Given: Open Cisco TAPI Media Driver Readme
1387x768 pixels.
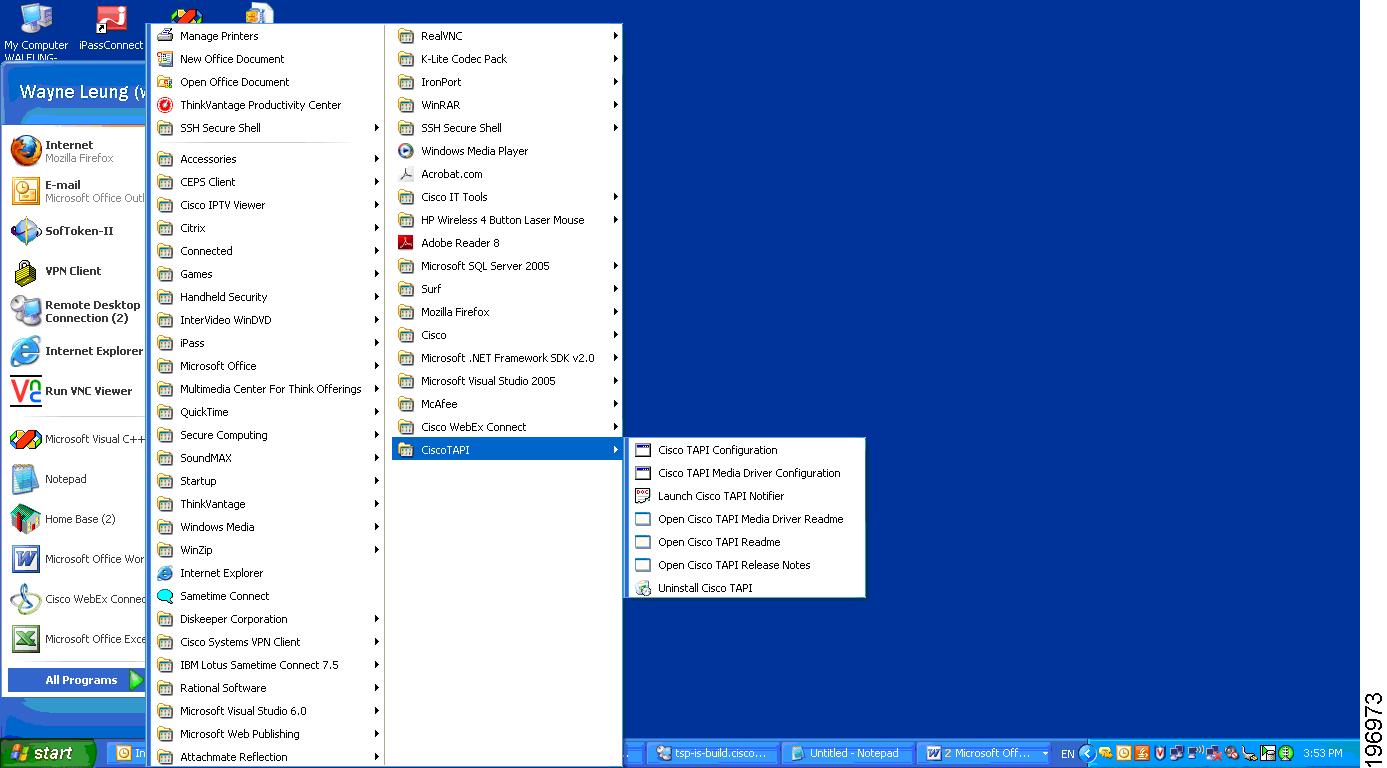Looking at the screenshot, I should click(x=745, y=519).
